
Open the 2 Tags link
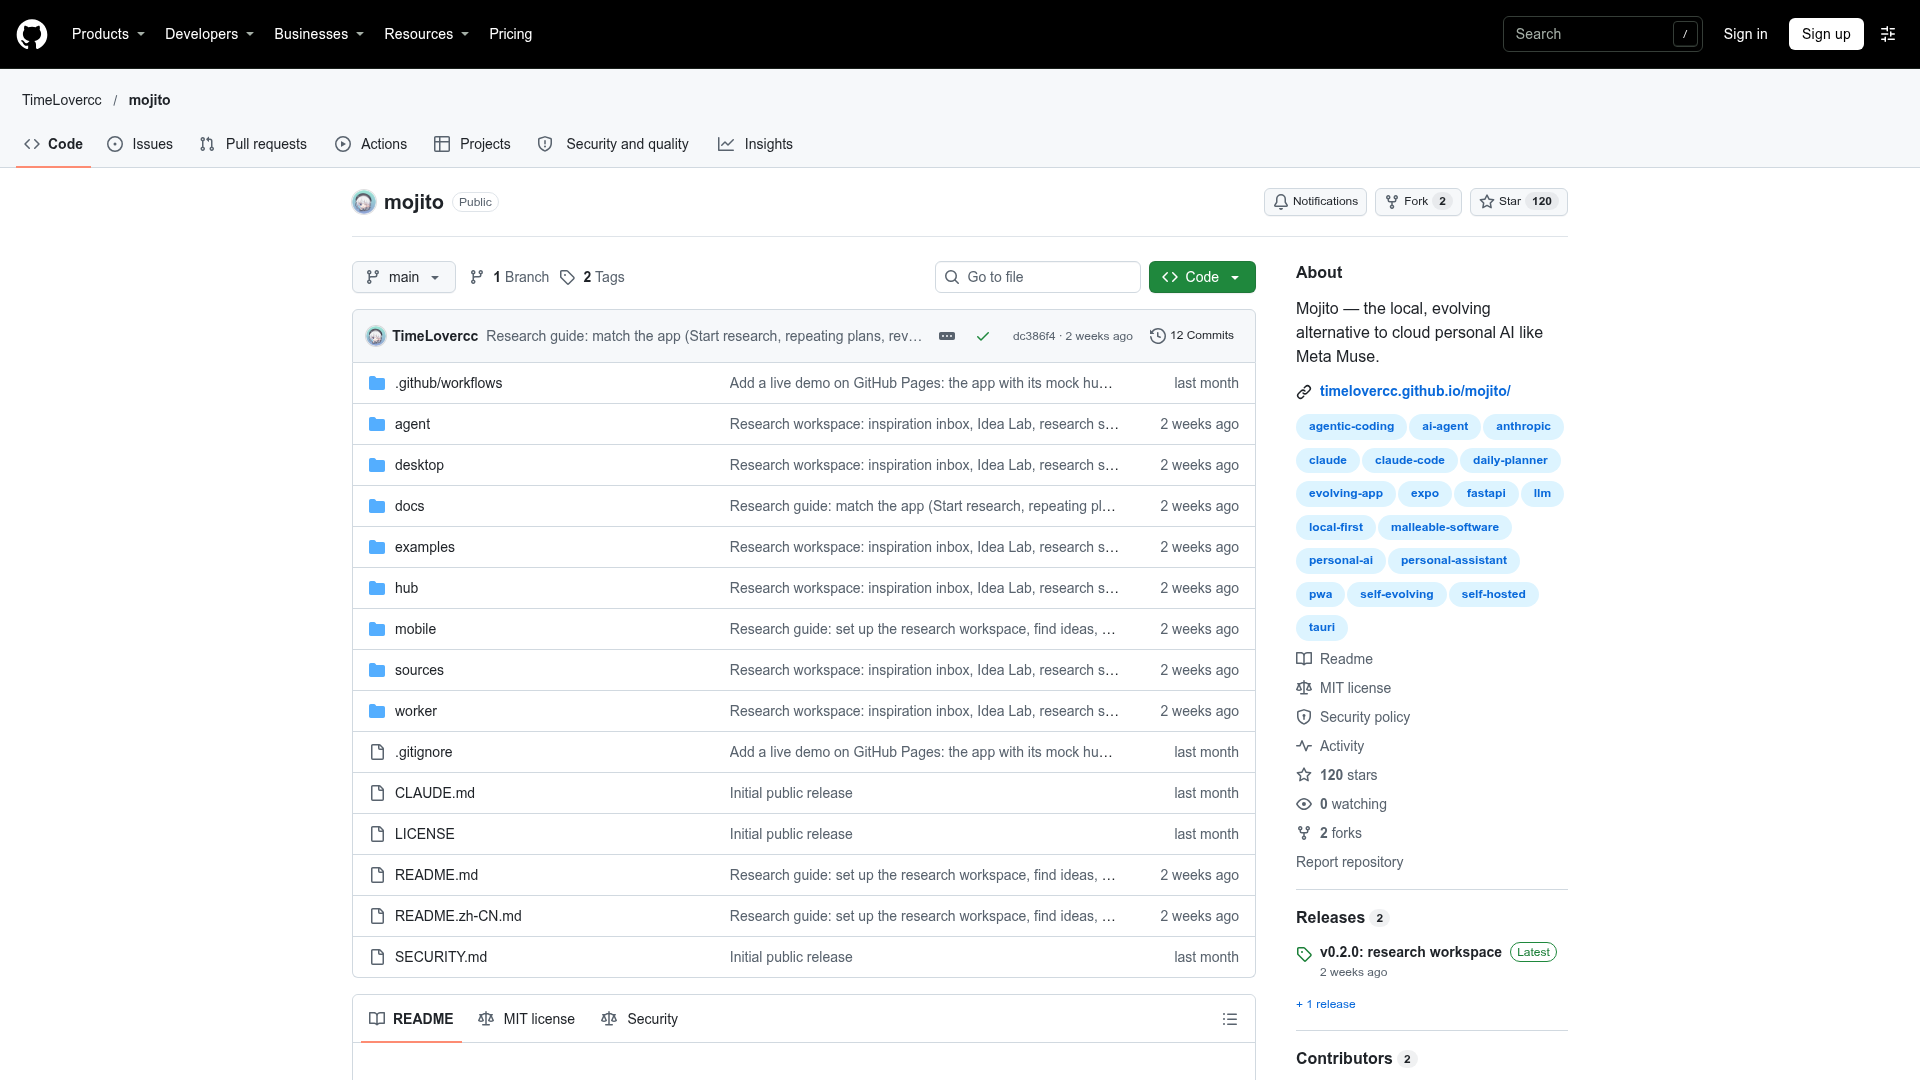[592, 277]
